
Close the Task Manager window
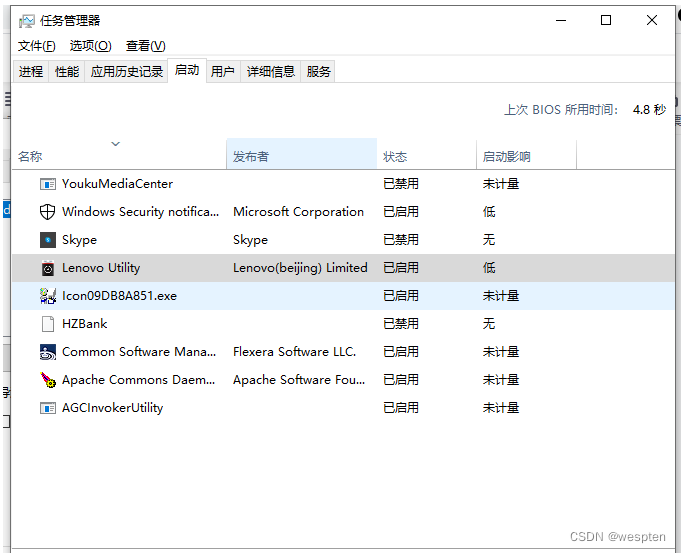651,20
